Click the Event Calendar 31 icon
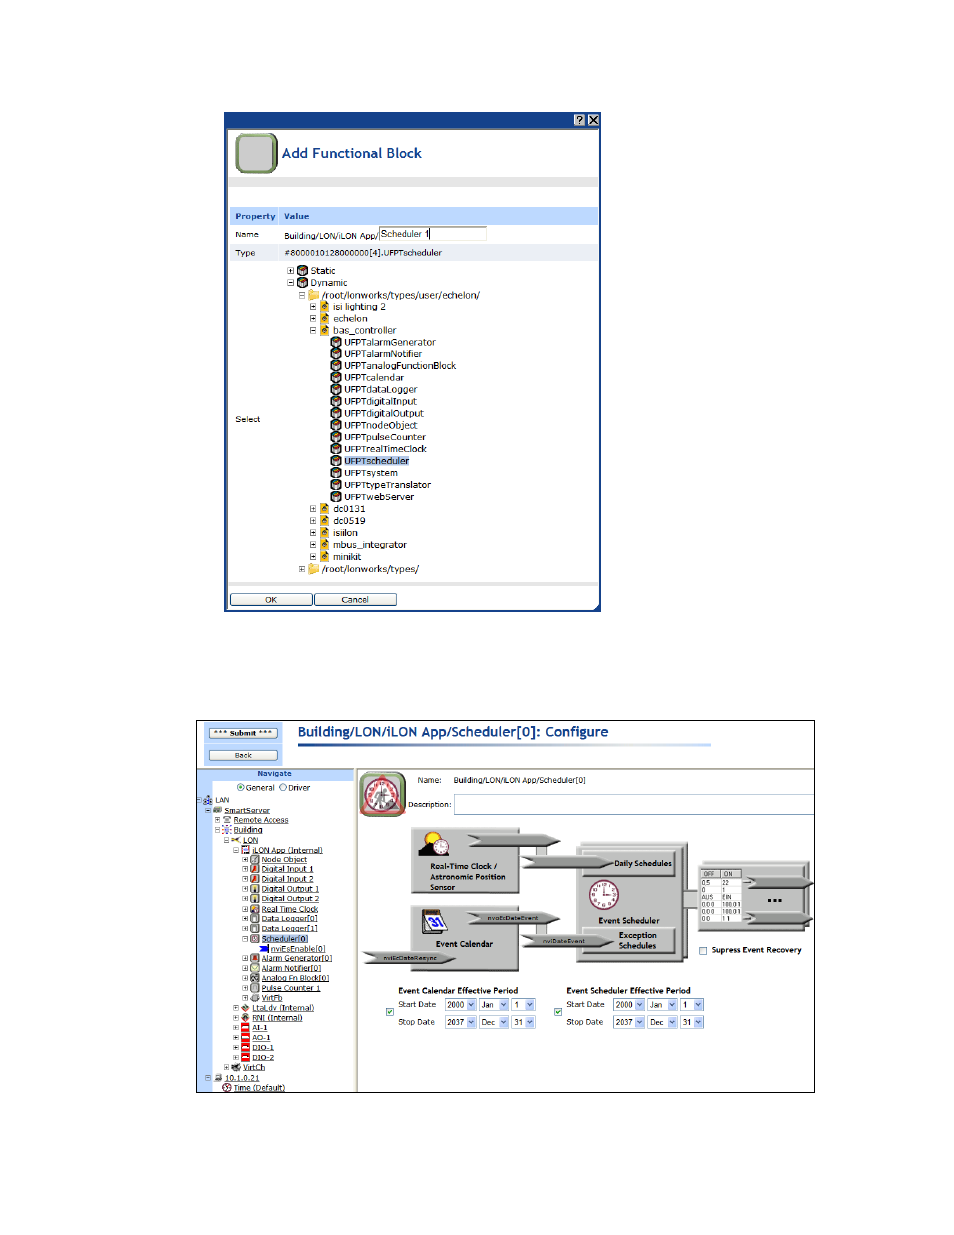 click(435, 921)
